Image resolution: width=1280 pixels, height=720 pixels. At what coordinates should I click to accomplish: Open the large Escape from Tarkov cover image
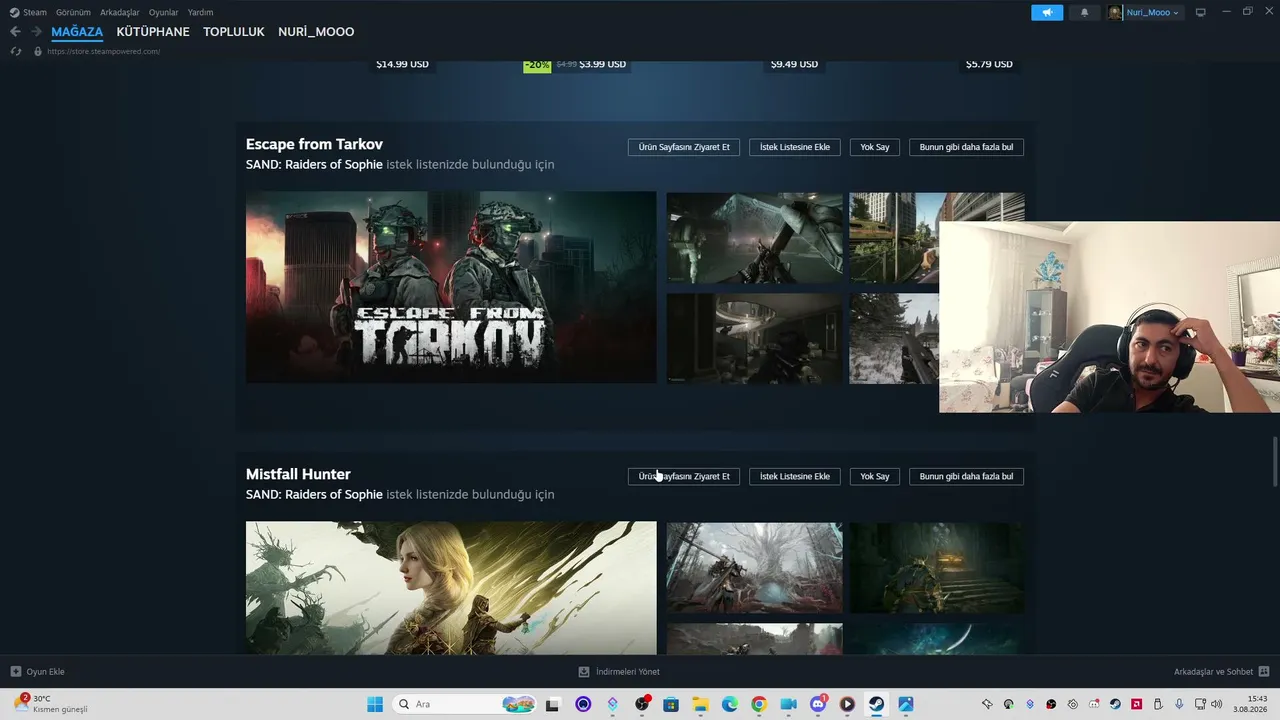tap(451, 287)
